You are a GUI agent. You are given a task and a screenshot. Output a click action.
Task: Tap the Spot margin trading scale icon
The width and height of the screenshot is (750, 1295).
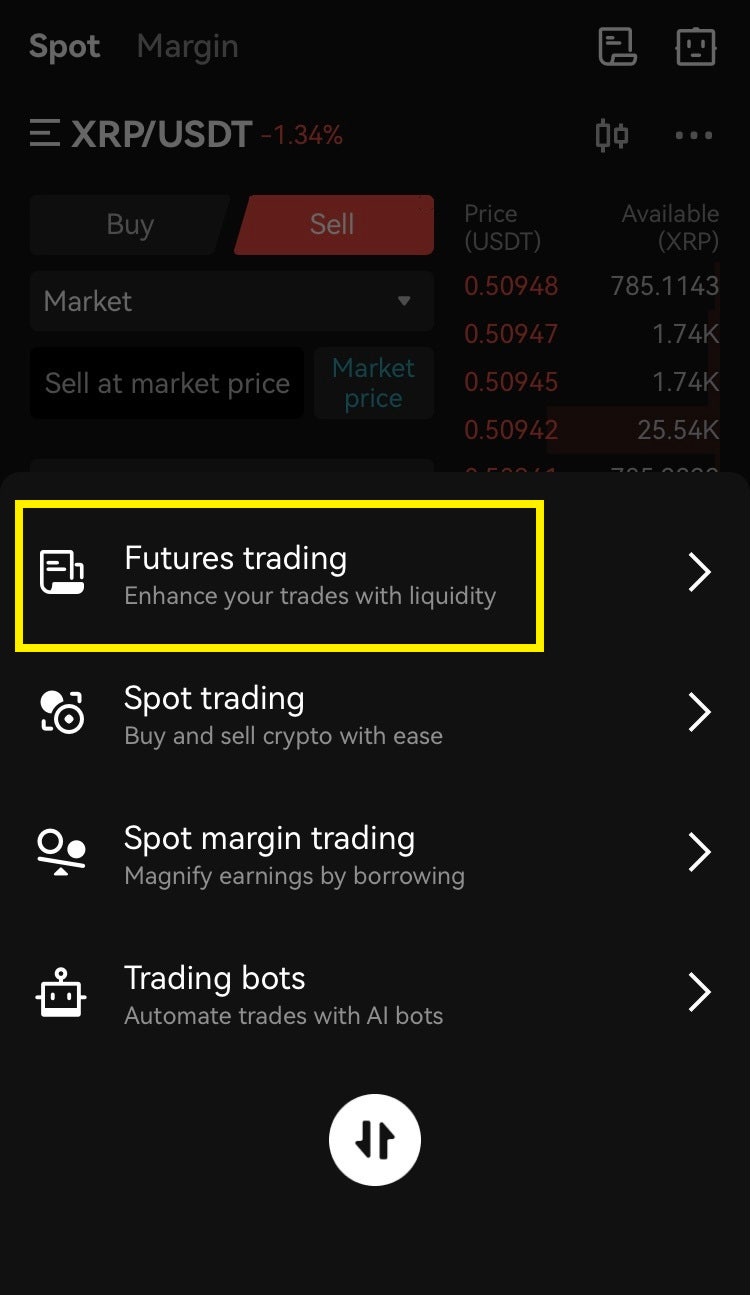(61, 852)
